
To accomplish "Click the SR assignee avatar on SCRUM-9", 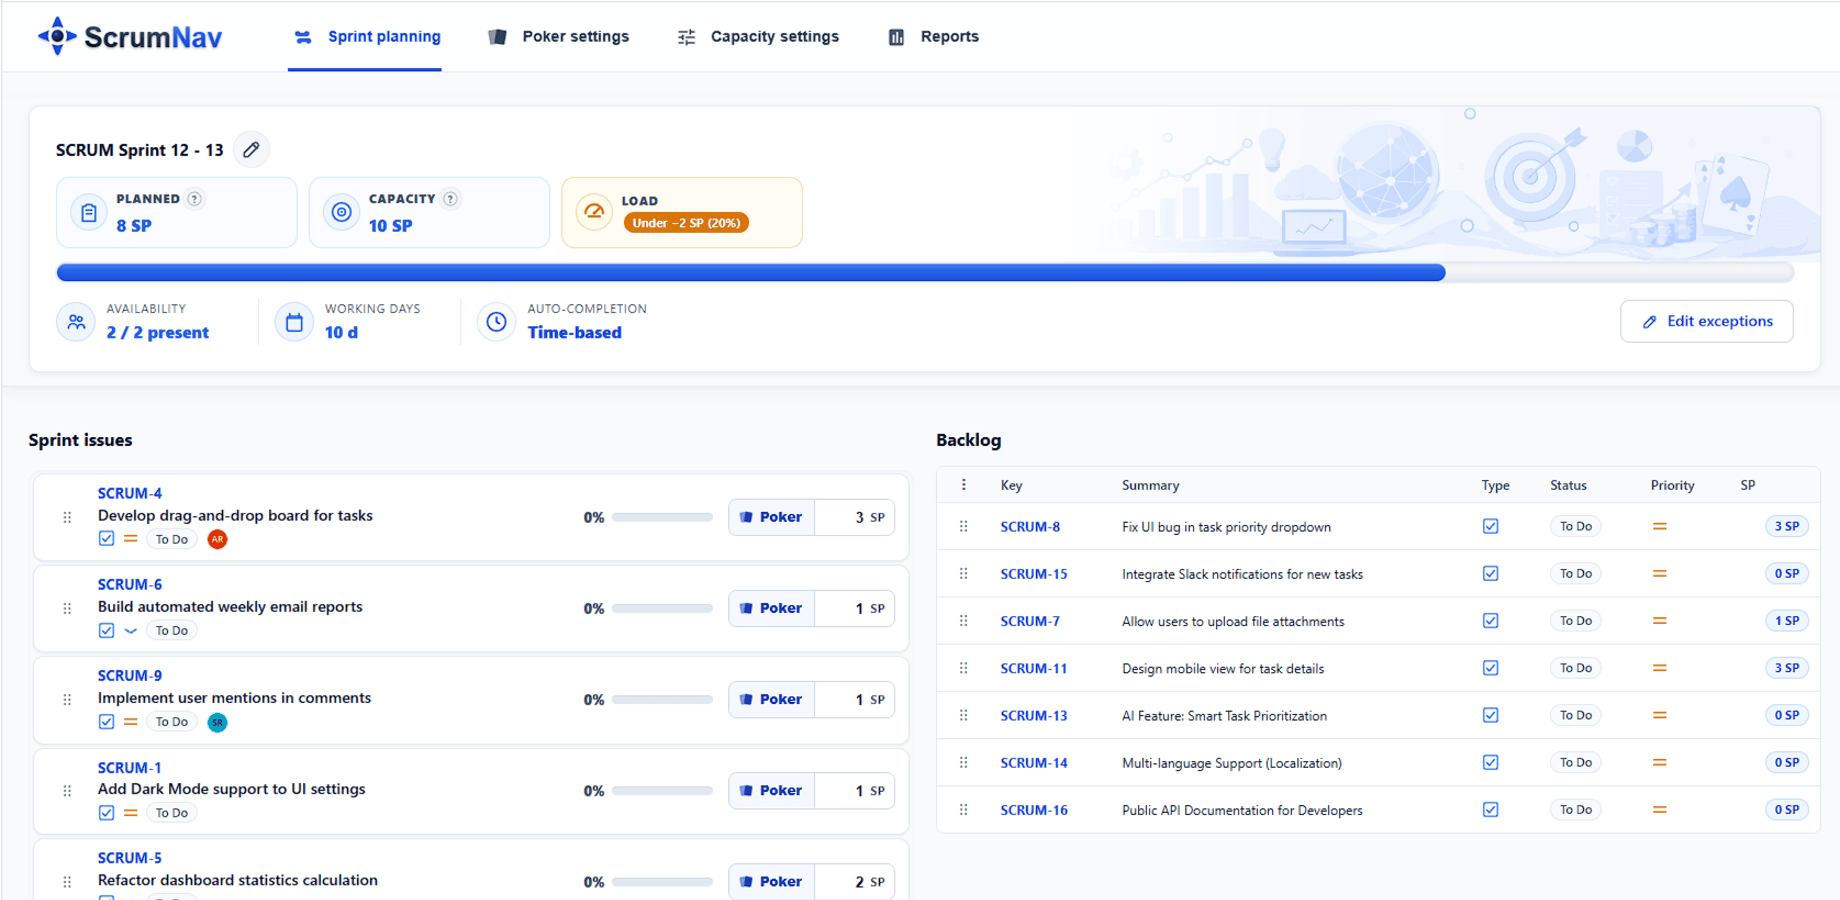I will [217, 722].
